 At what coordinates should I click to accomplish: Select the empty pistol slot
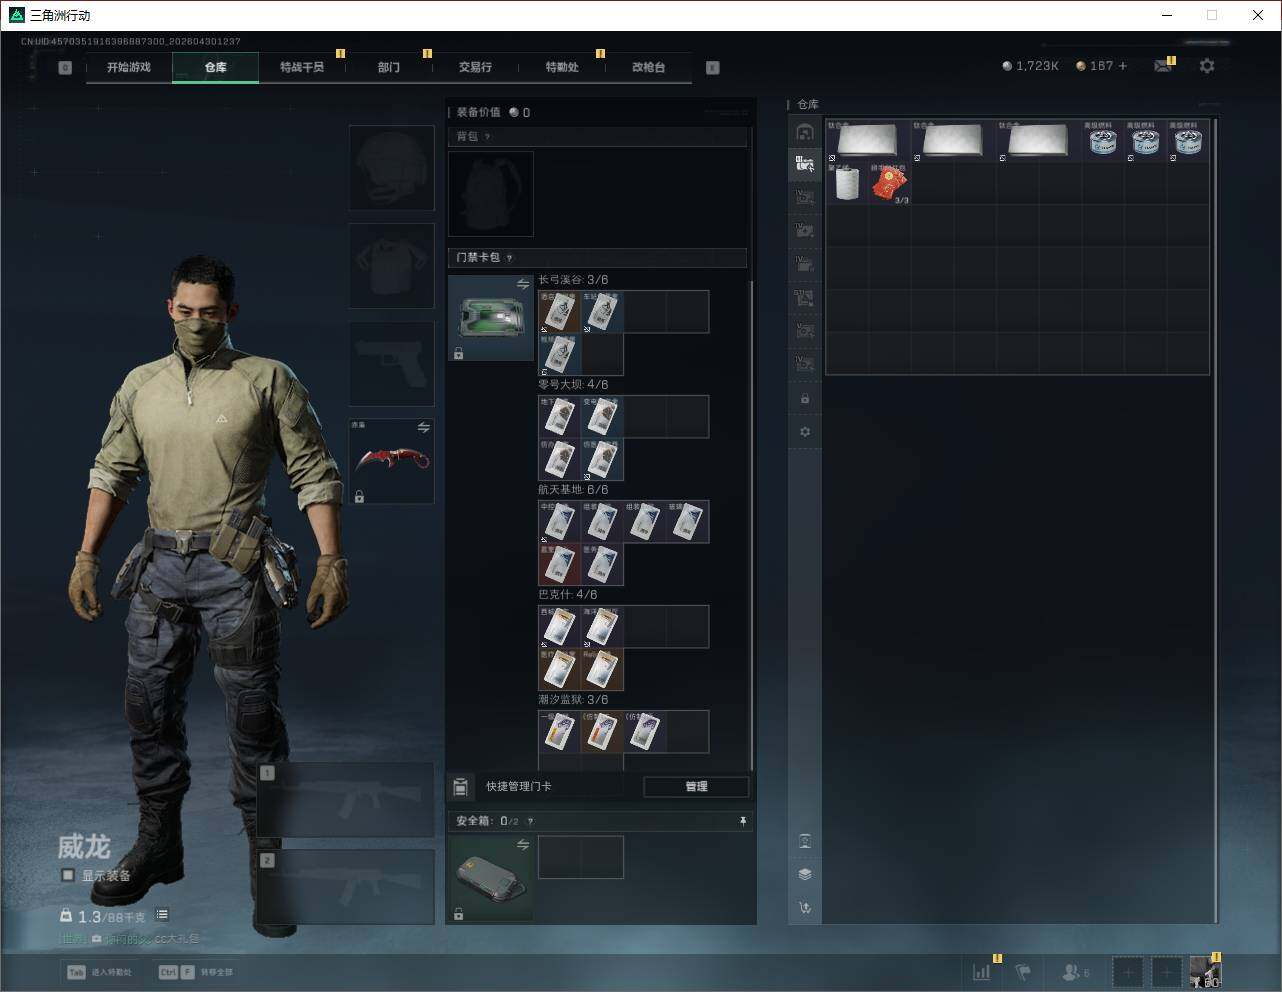pos(391,363)
